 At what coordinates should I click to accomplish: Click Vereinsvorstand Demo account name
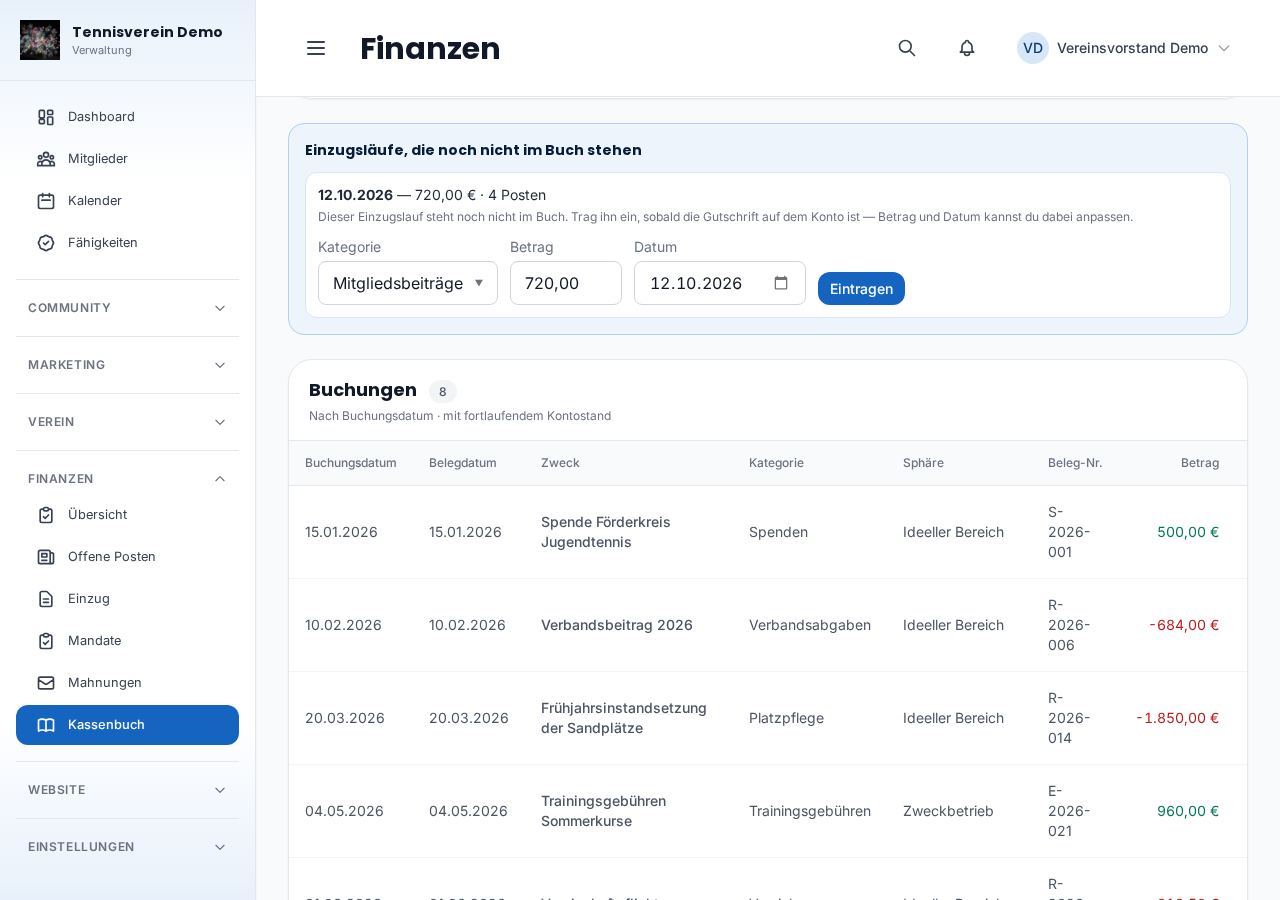(1132, 48)
